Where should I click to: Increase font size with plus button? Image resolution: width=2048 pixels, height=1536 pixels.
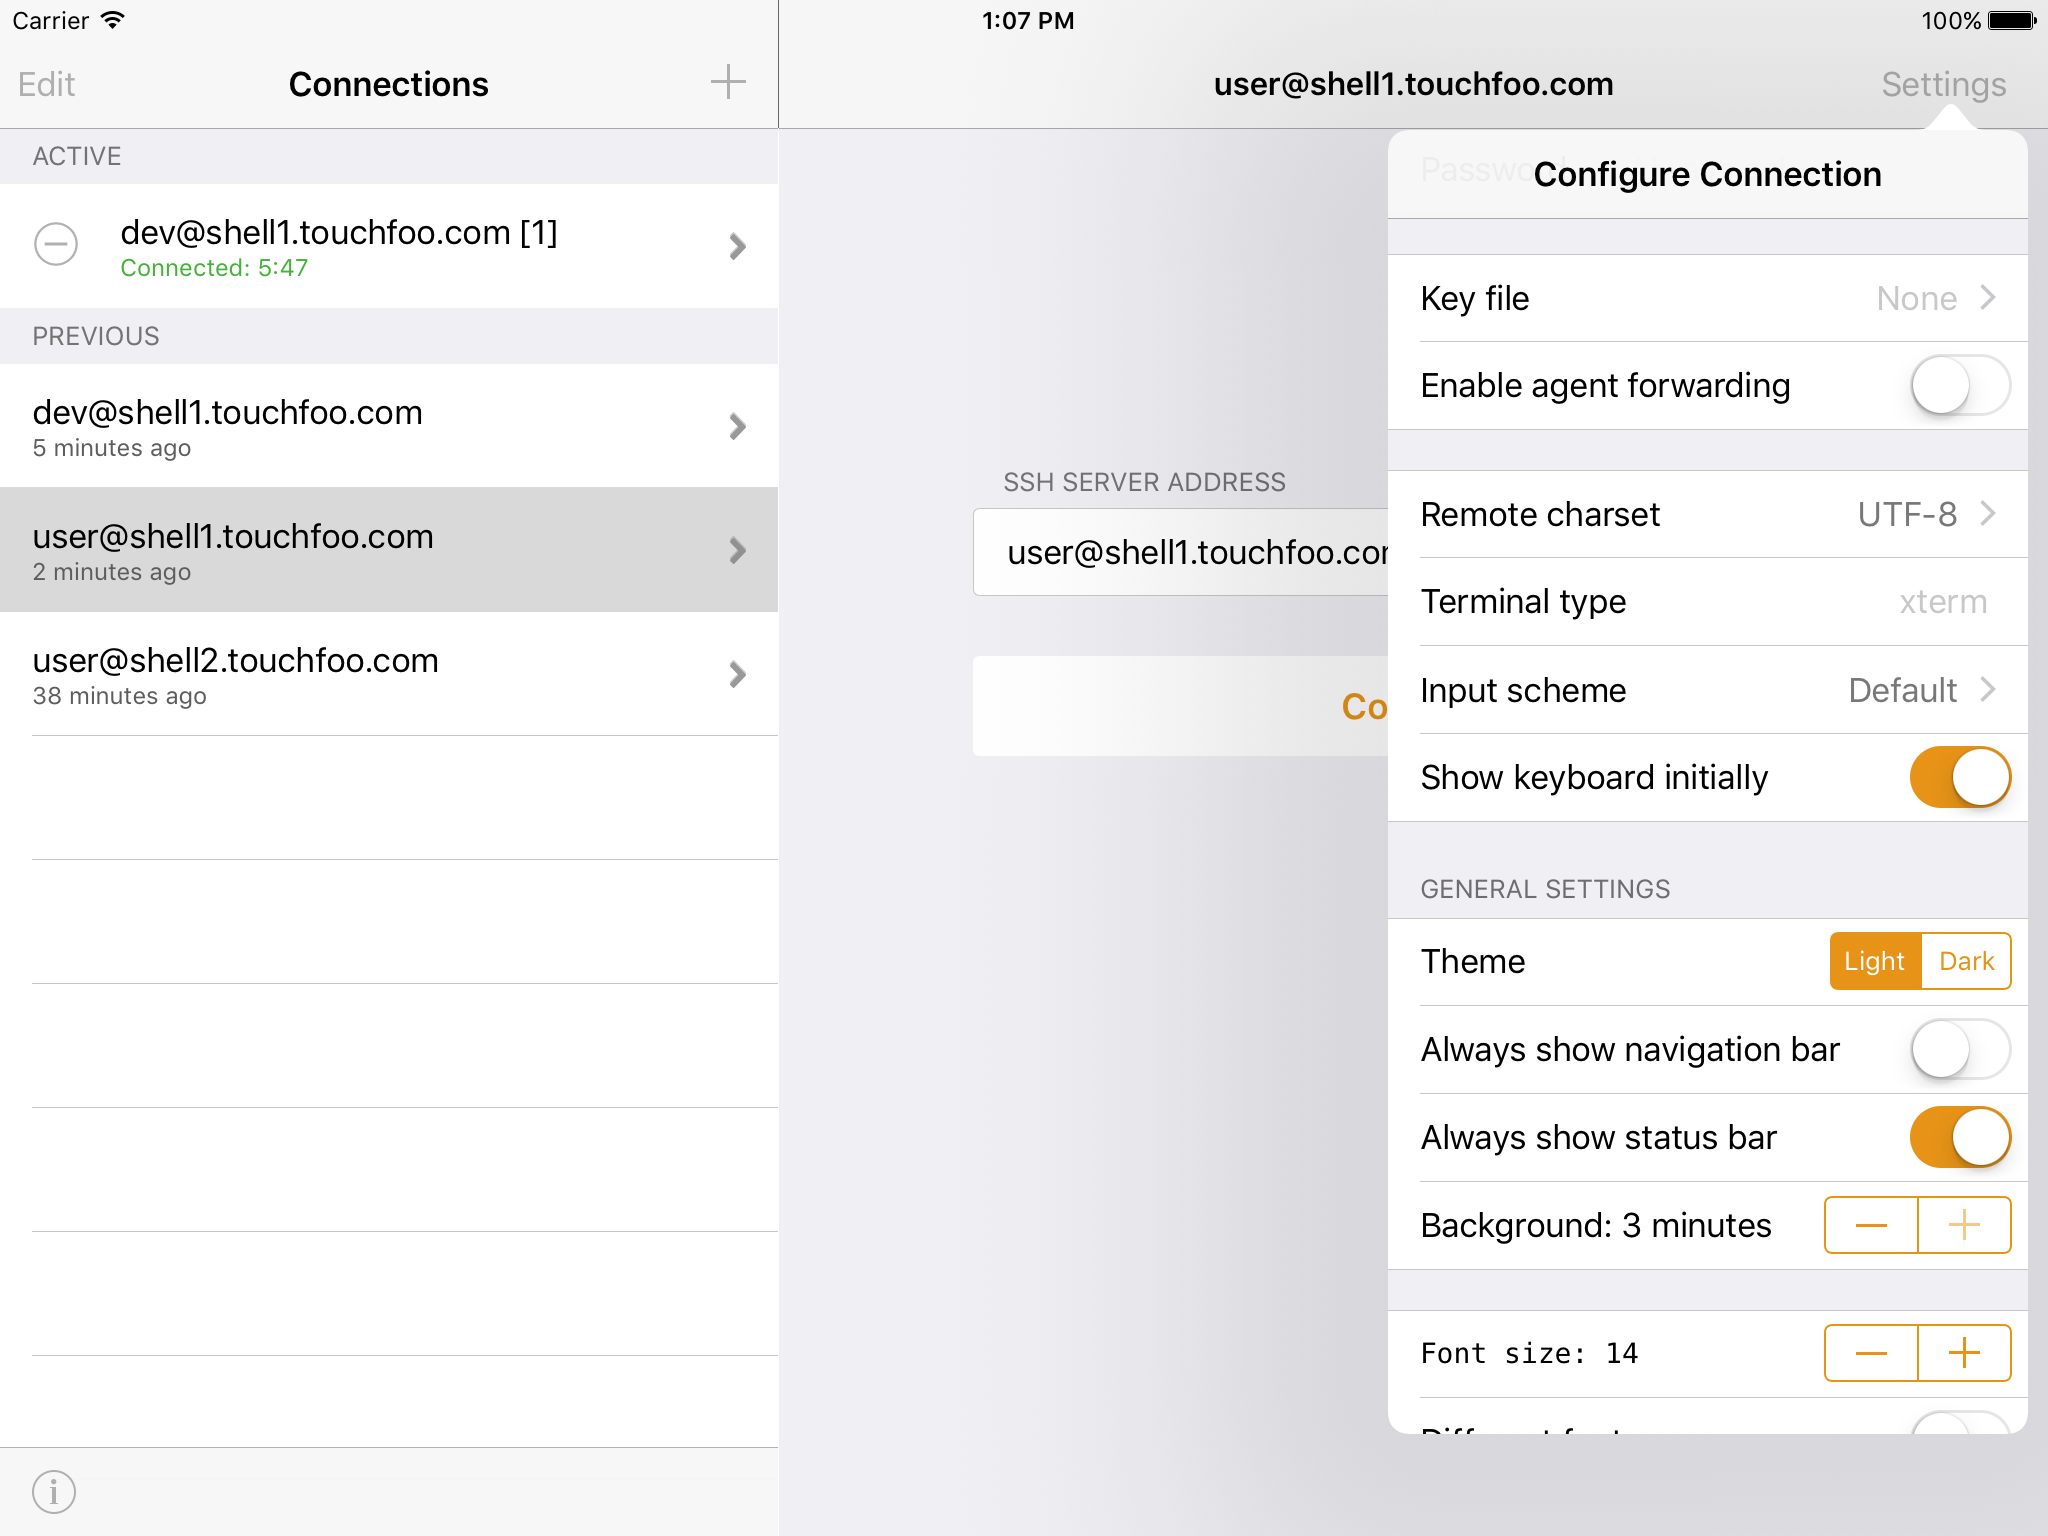click(x=1964, y=1353)
